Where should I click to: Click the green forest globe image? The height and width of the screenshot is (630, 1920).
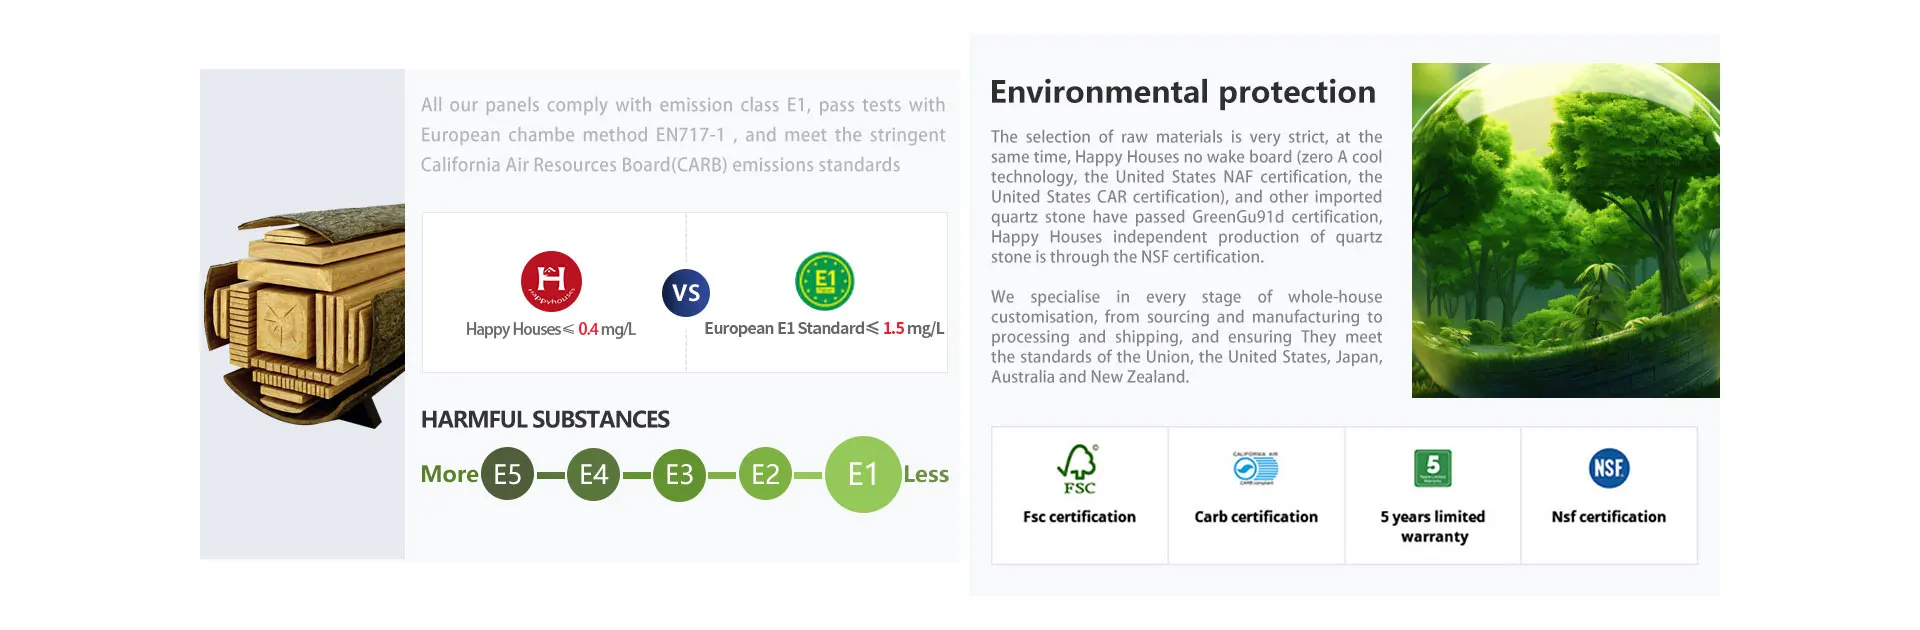tap(1565, 230)
